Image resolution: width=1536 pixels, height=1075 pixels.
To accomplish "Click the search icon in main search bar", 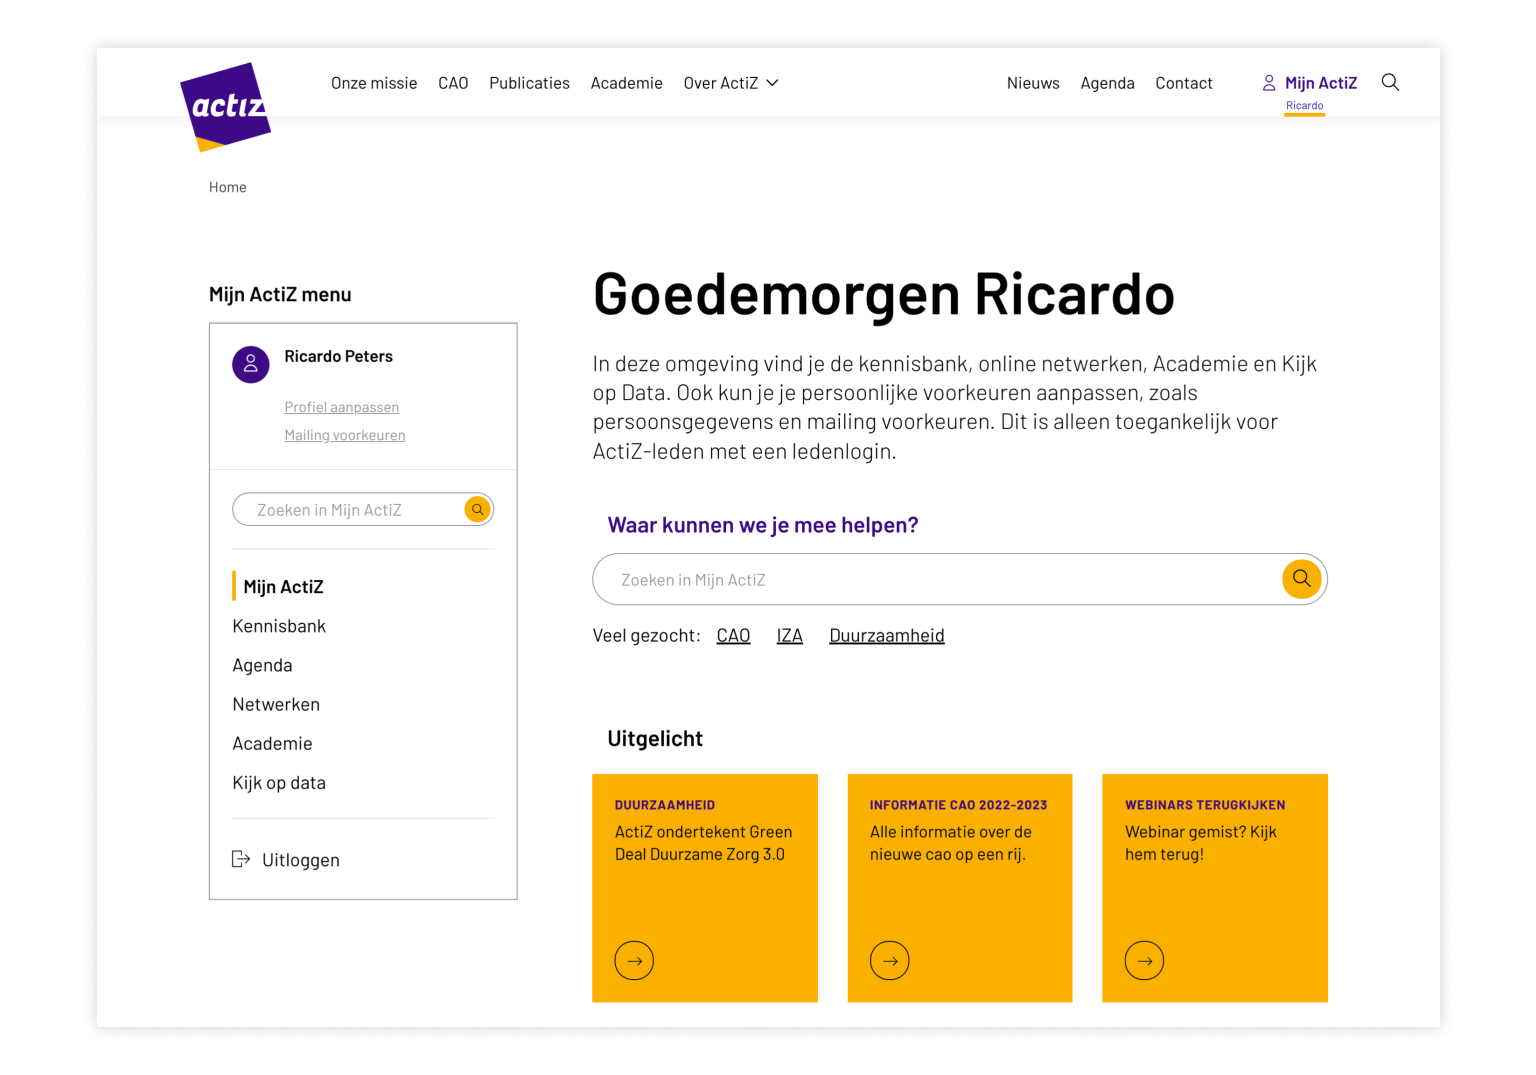I will [x=1301, y=578].
